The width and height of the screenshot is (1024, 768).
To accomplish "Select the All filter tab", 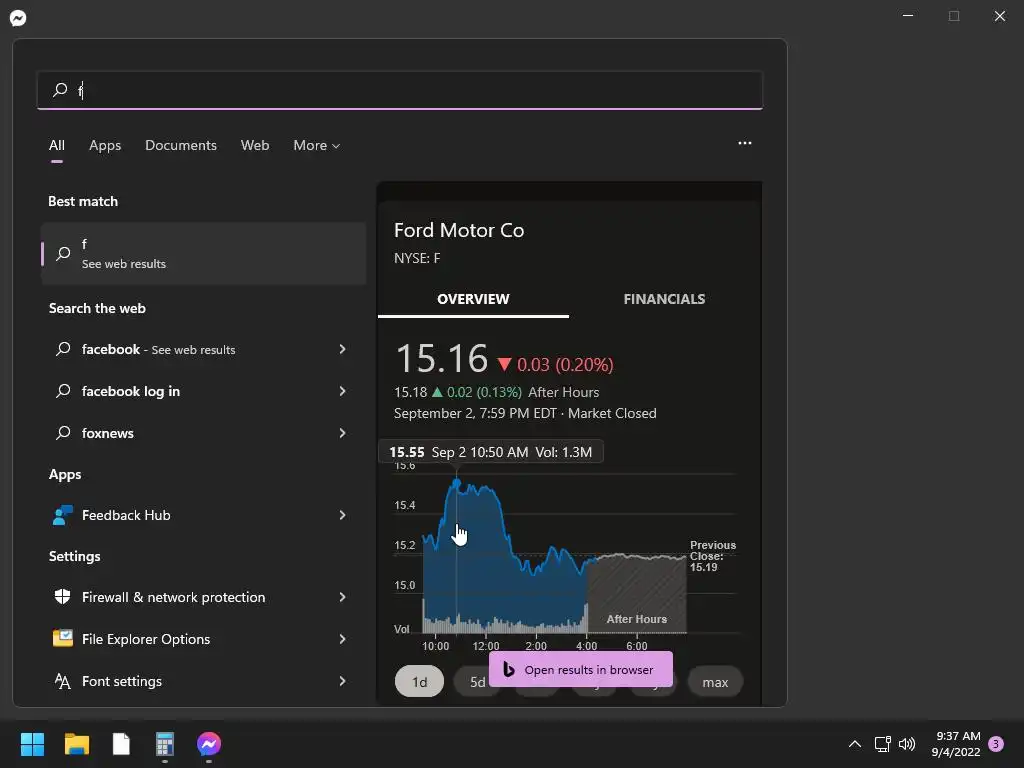I will click(57, 145).
